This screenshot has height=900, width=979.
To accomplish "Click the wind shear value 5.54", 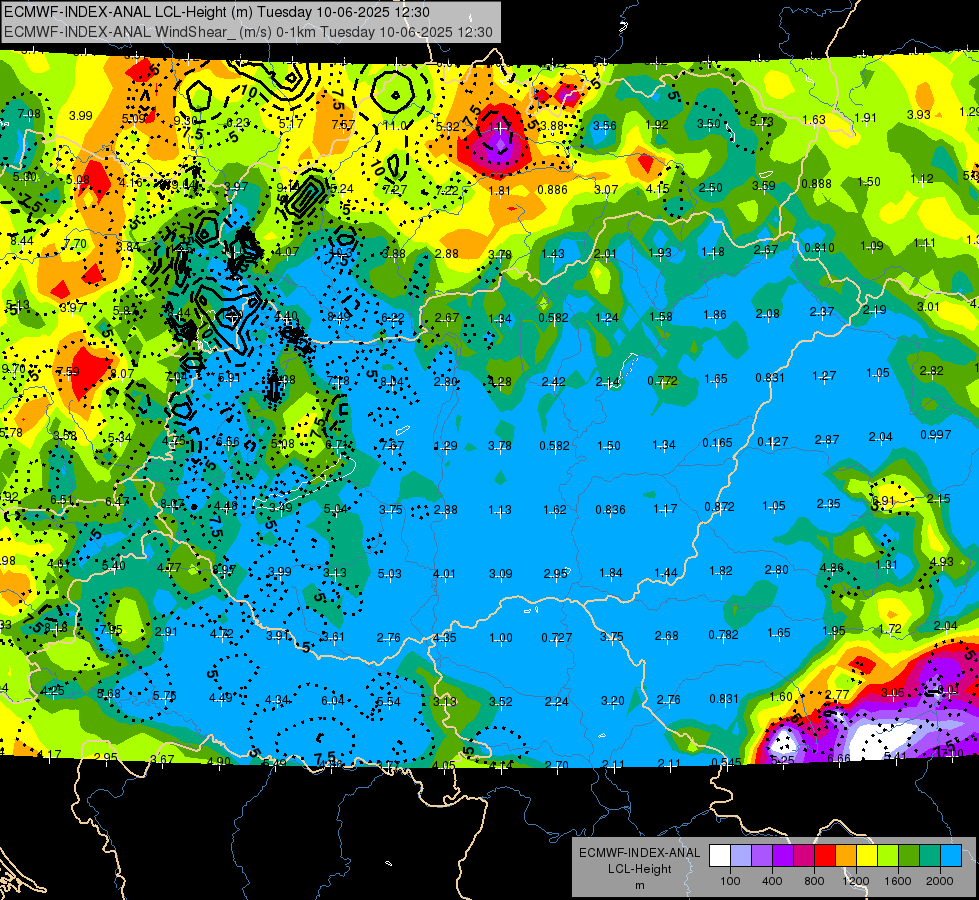I will [388, 701].
